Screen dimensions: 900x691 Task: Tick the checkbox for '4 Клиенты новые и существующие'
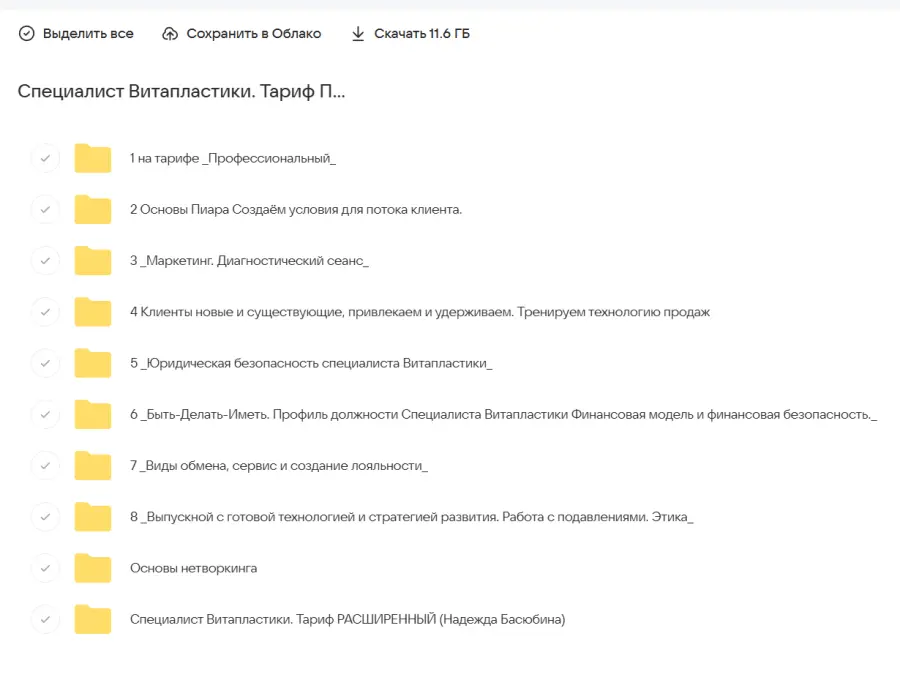pyautogui.click(x=45, y=312)
